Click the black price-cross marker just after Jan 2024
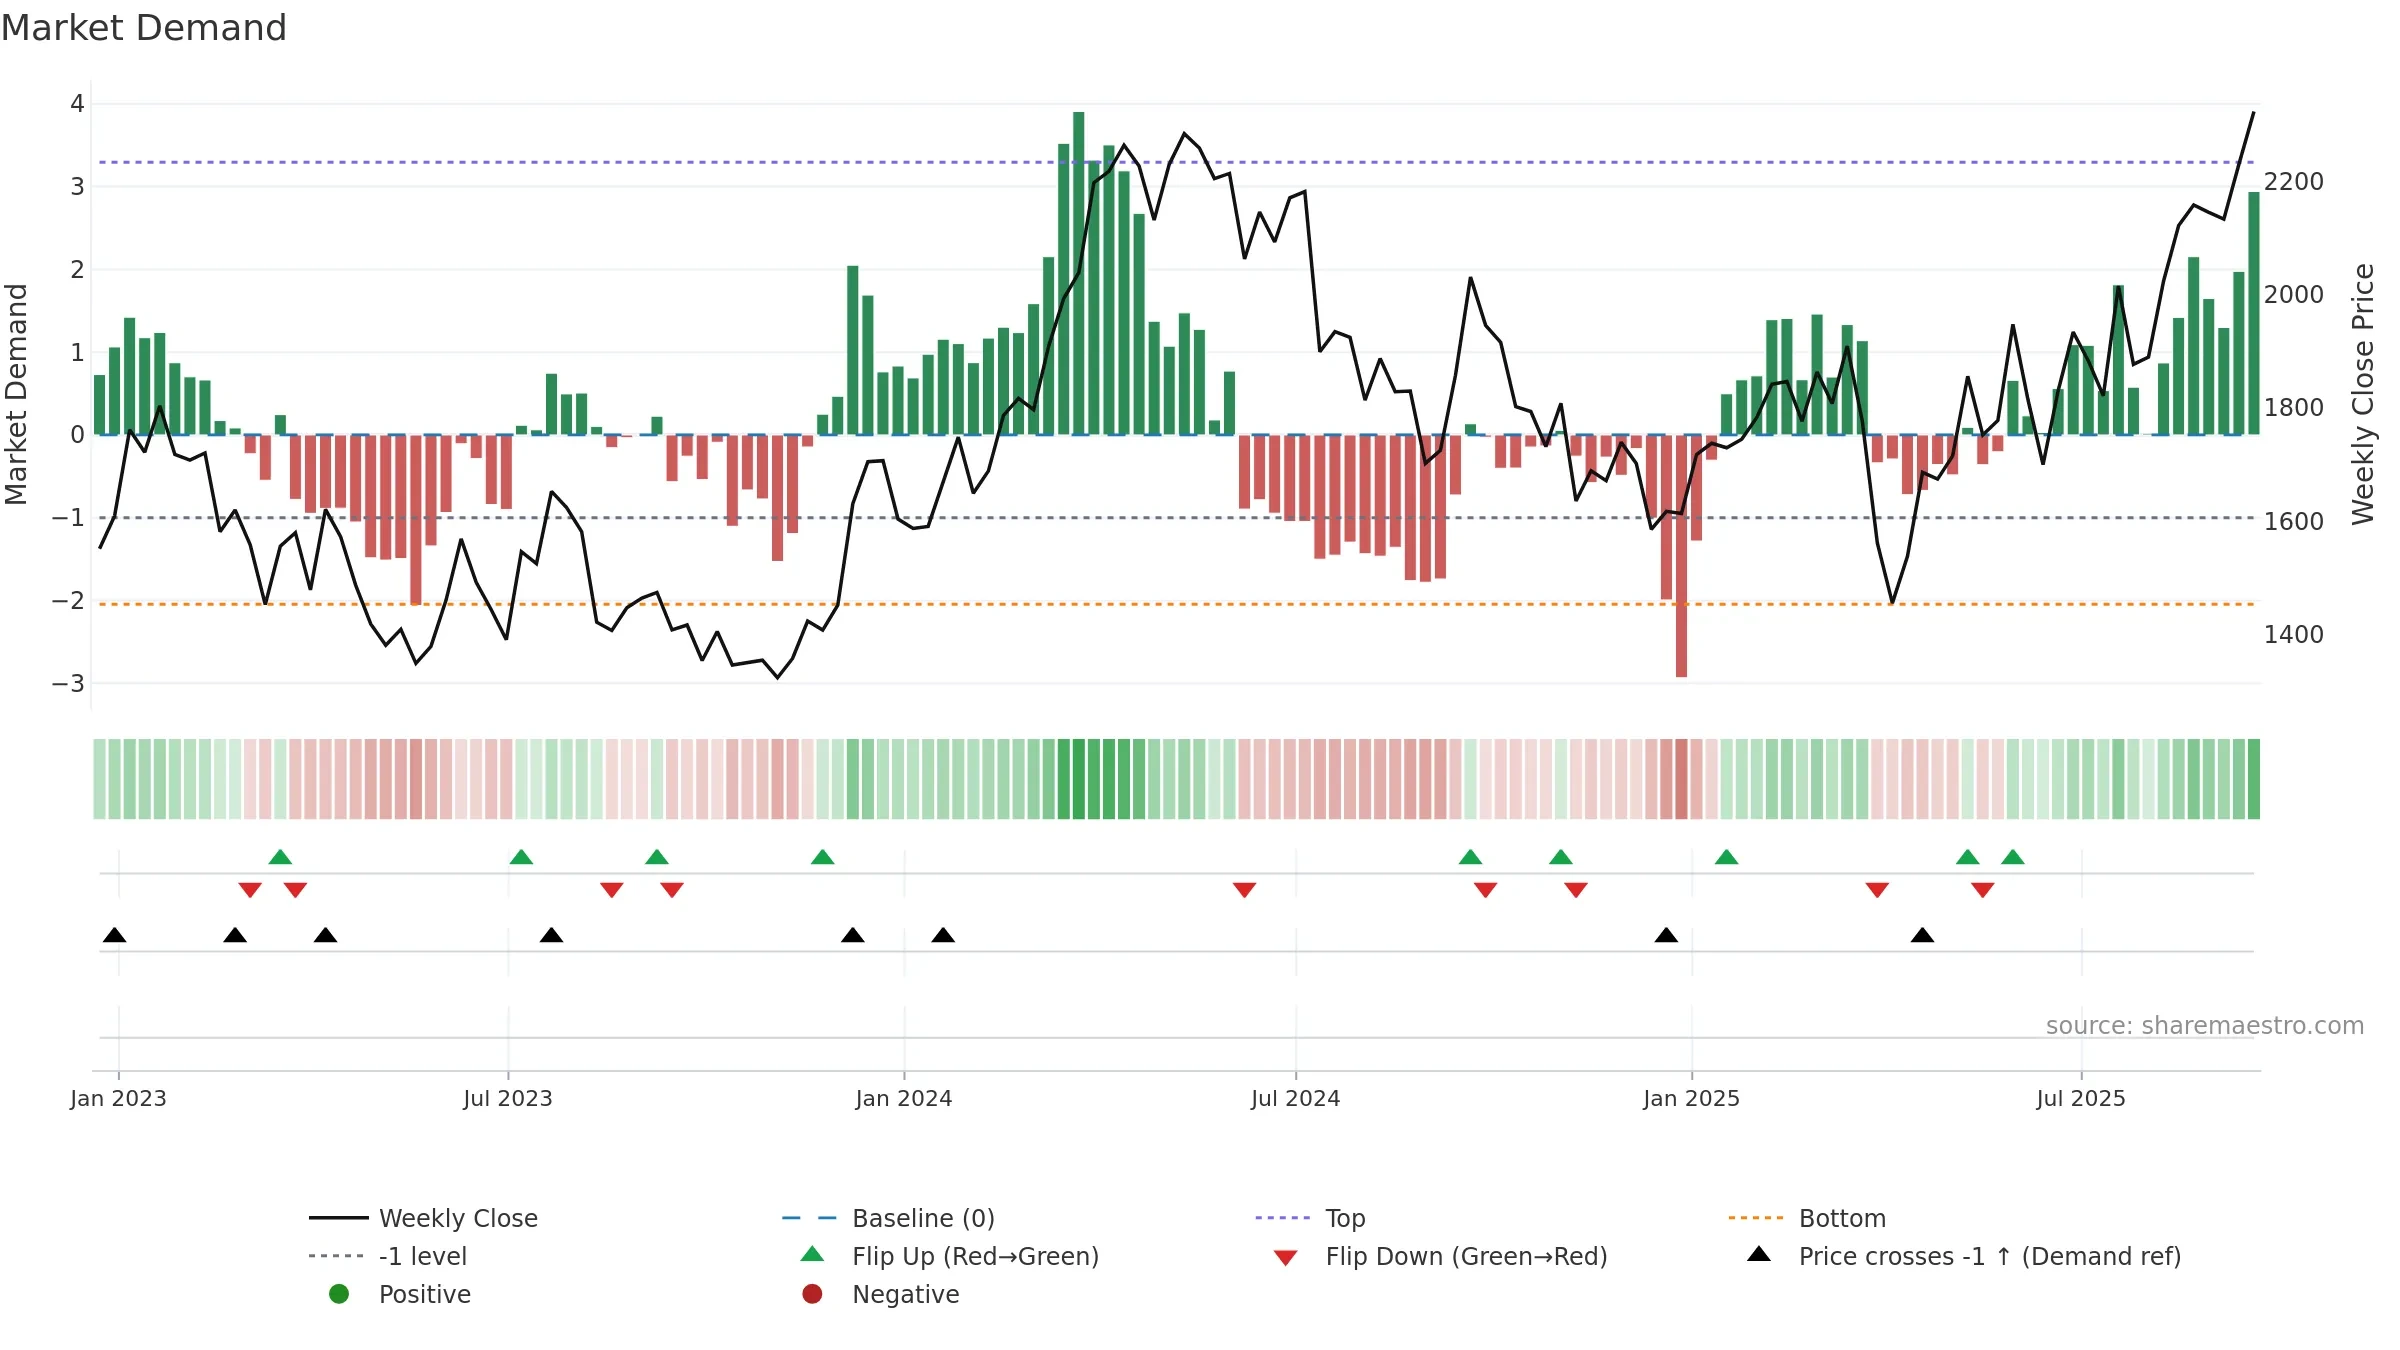Viewport: 2400px width, 1350px height. [x=943, y=935]
